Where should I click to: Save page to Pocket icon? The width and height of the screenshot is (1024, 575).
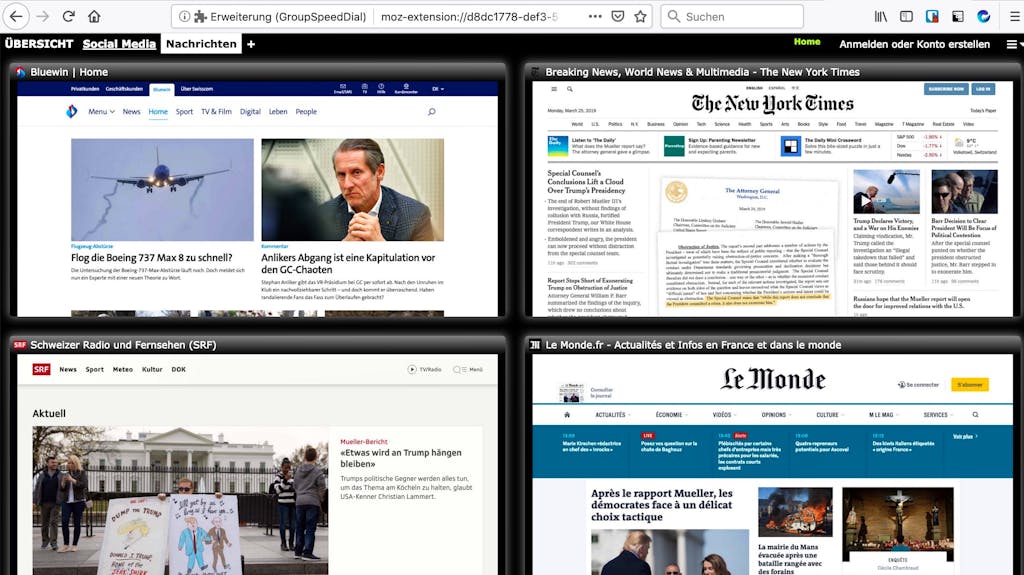tap(618, 16)
